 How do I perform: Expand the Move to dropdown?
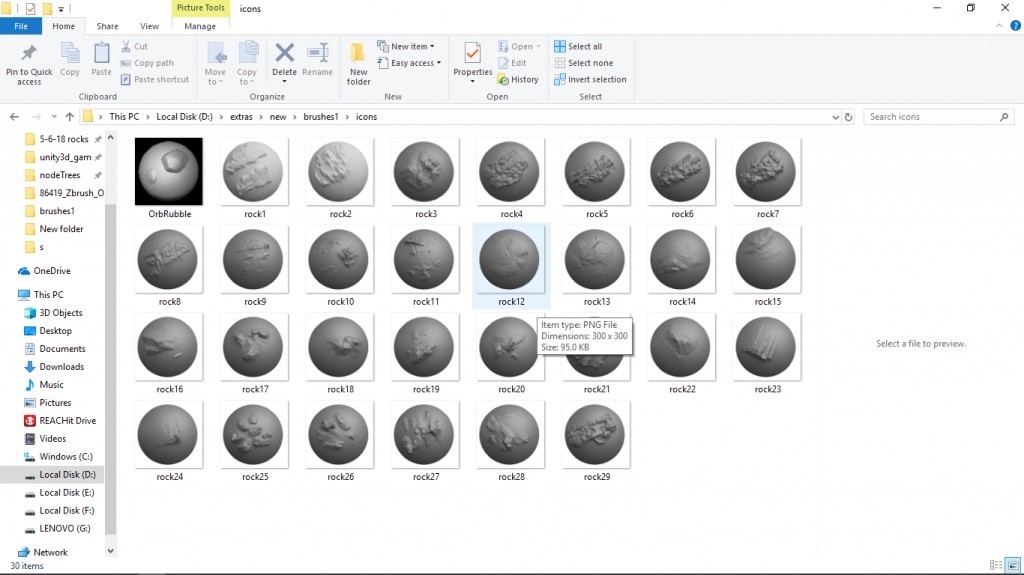click(x=215, y=63)
